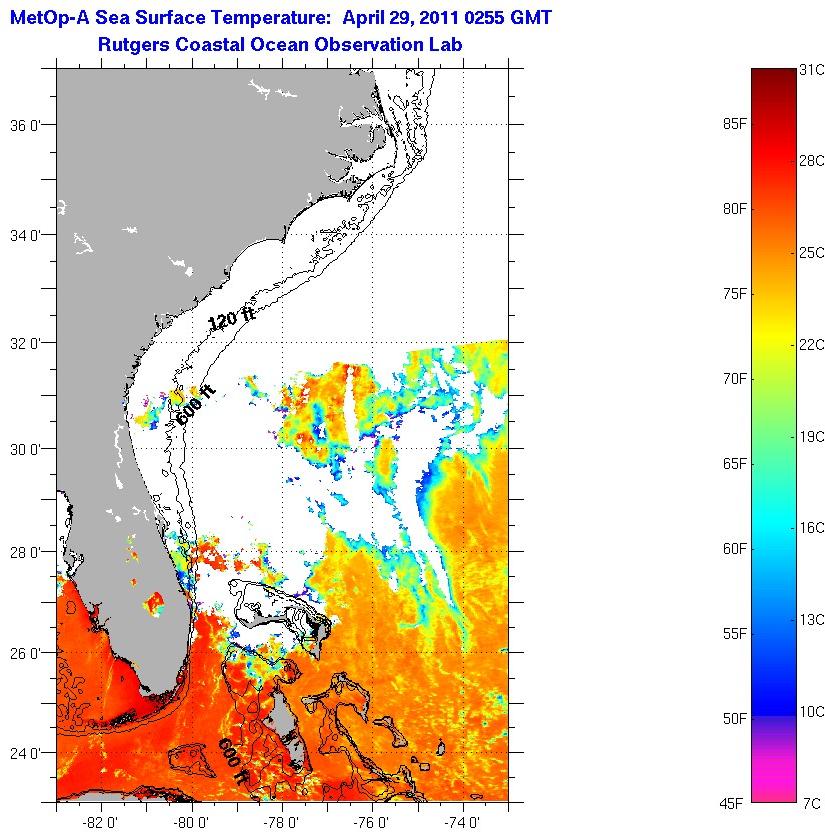Click the 24 0' latitude axis label
Image resolution: width=825 pixels, height=832 pixels.
(x=25, y=753)
